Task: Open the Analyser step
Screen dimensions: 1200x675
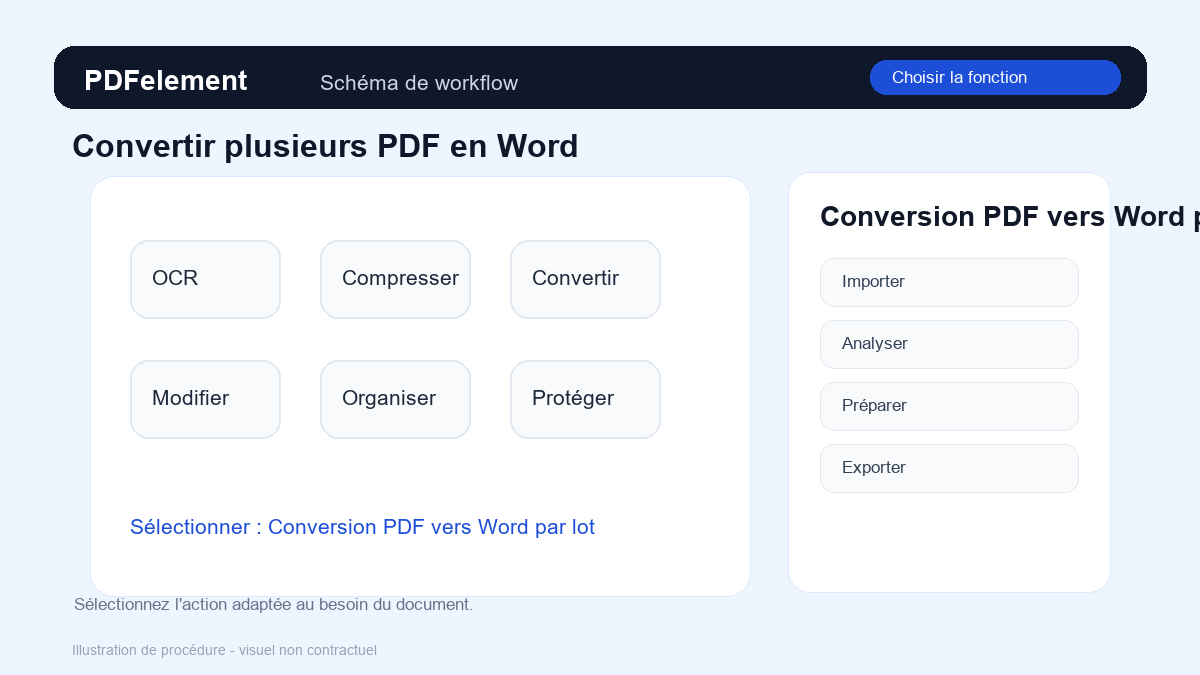Action: coord(949,344)
